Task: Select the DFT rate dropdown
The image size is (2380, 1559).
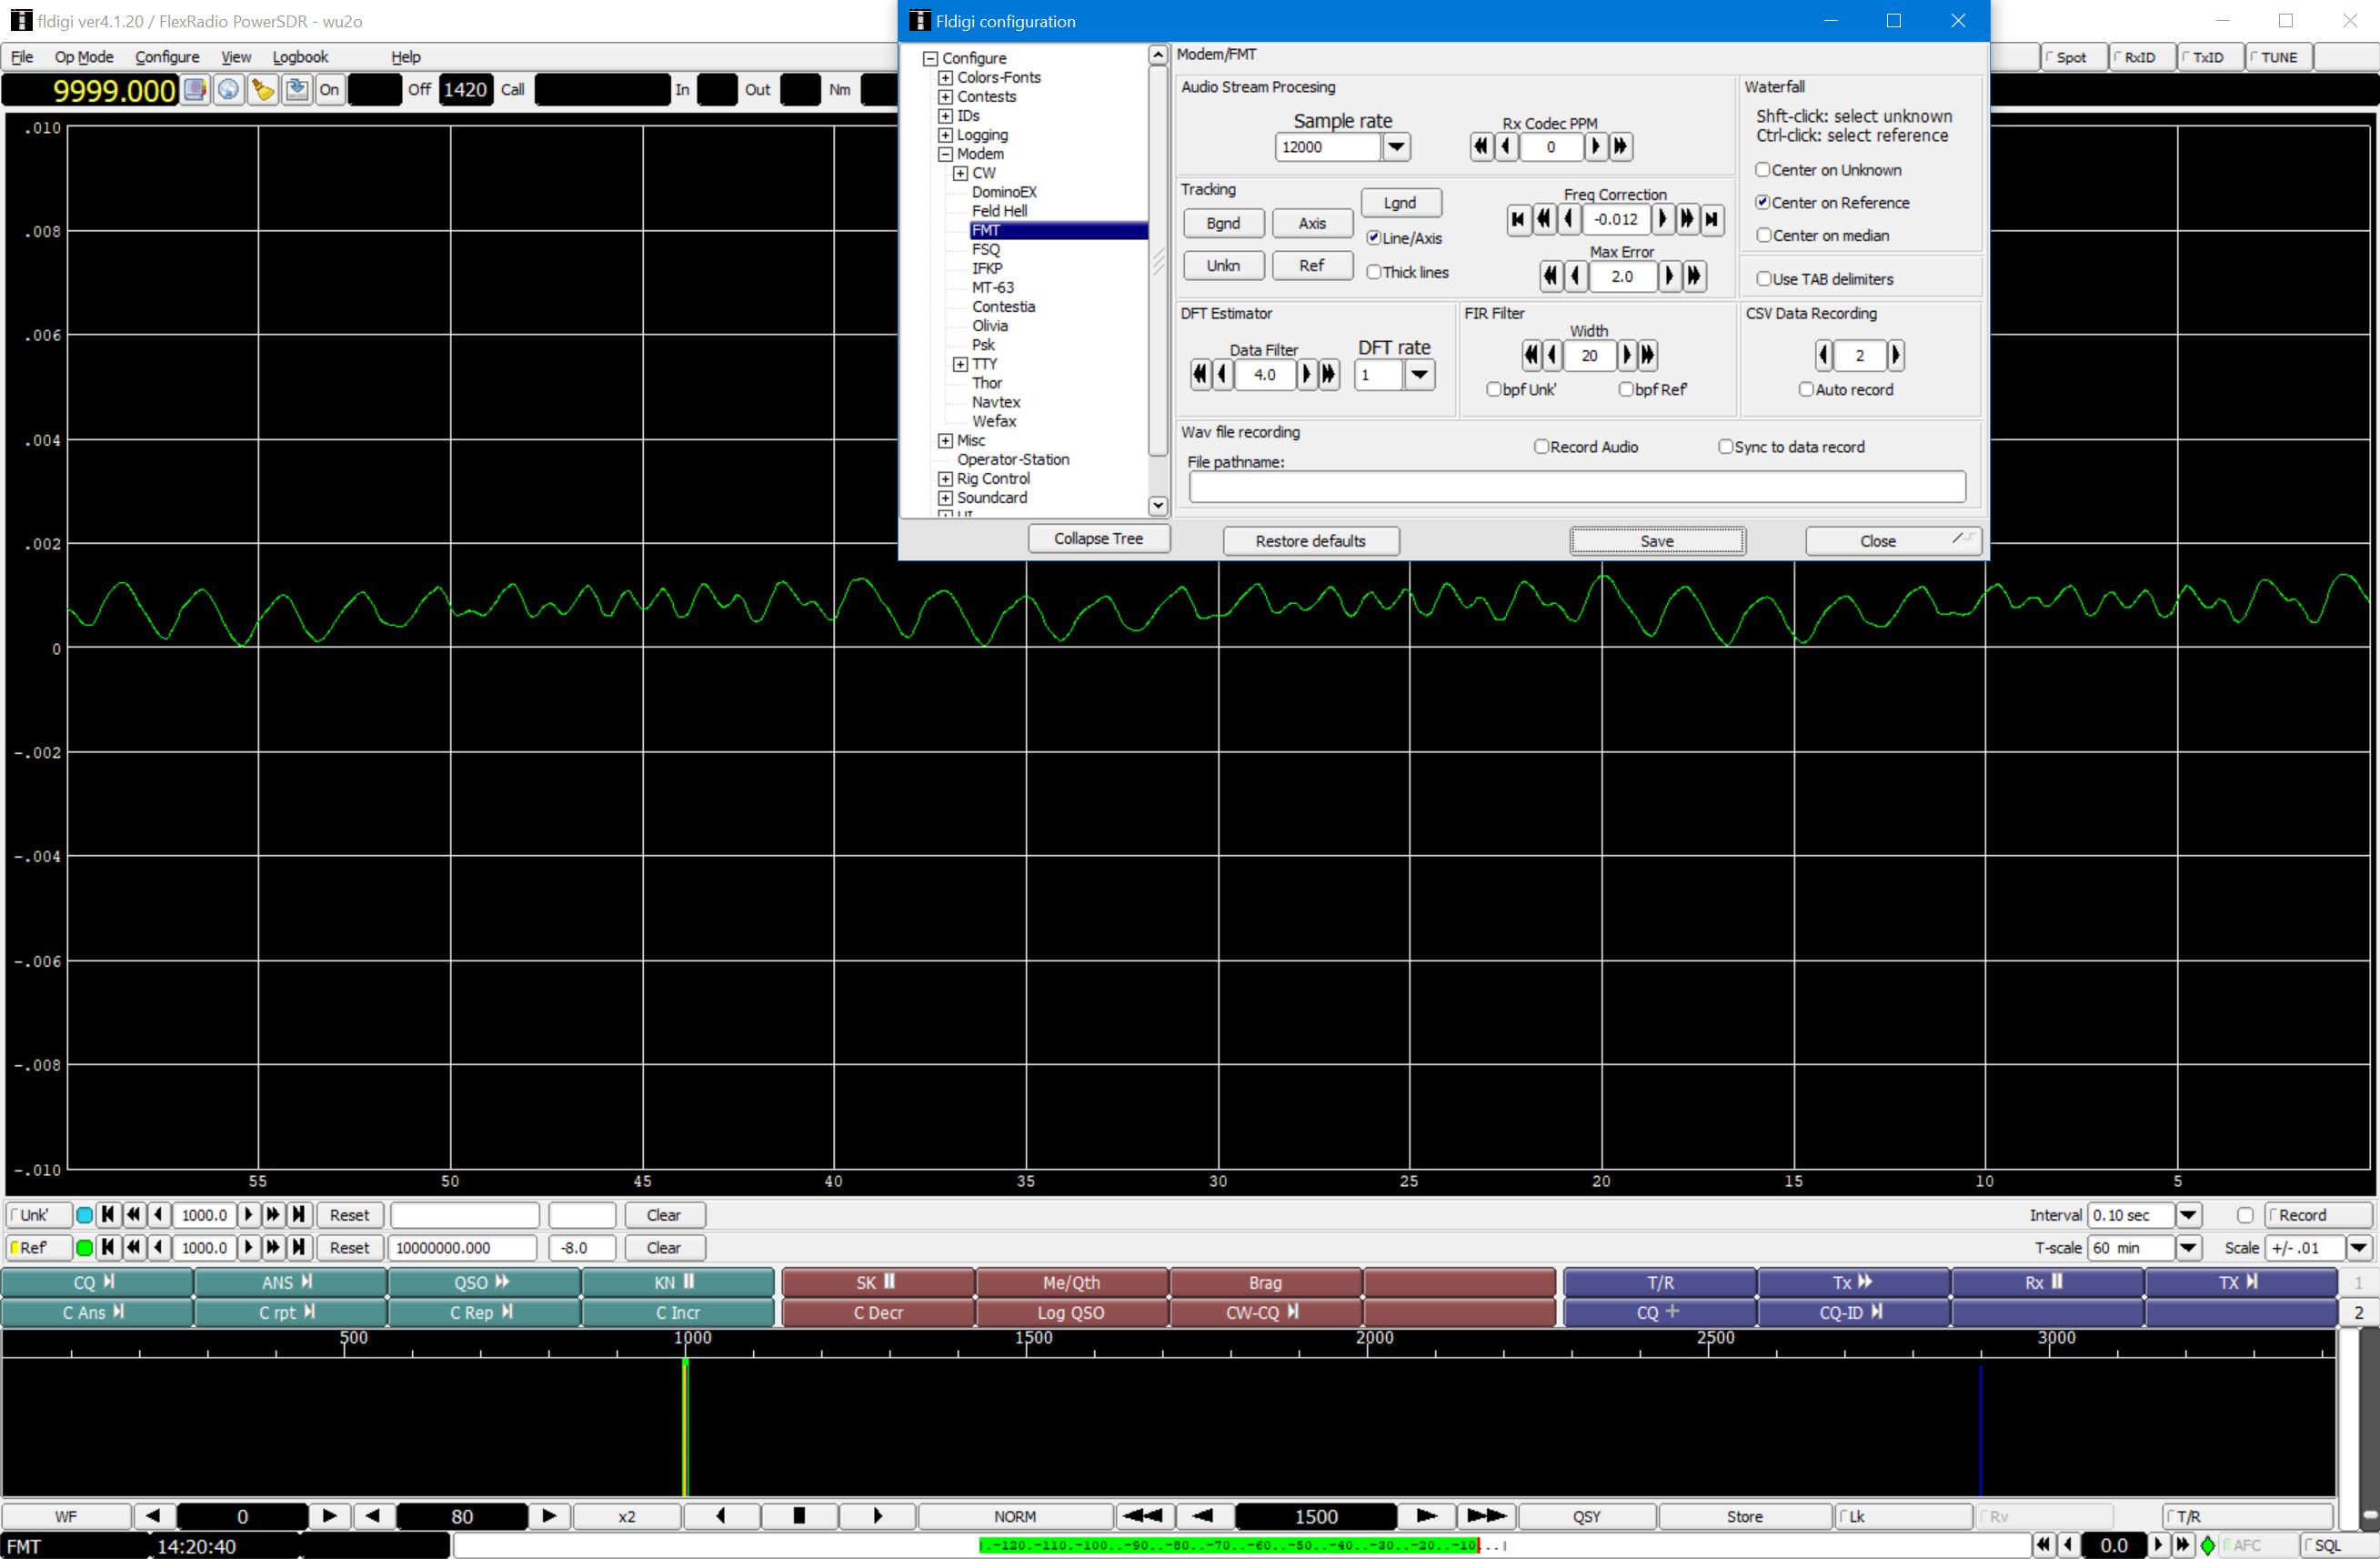Action: 1423,376
